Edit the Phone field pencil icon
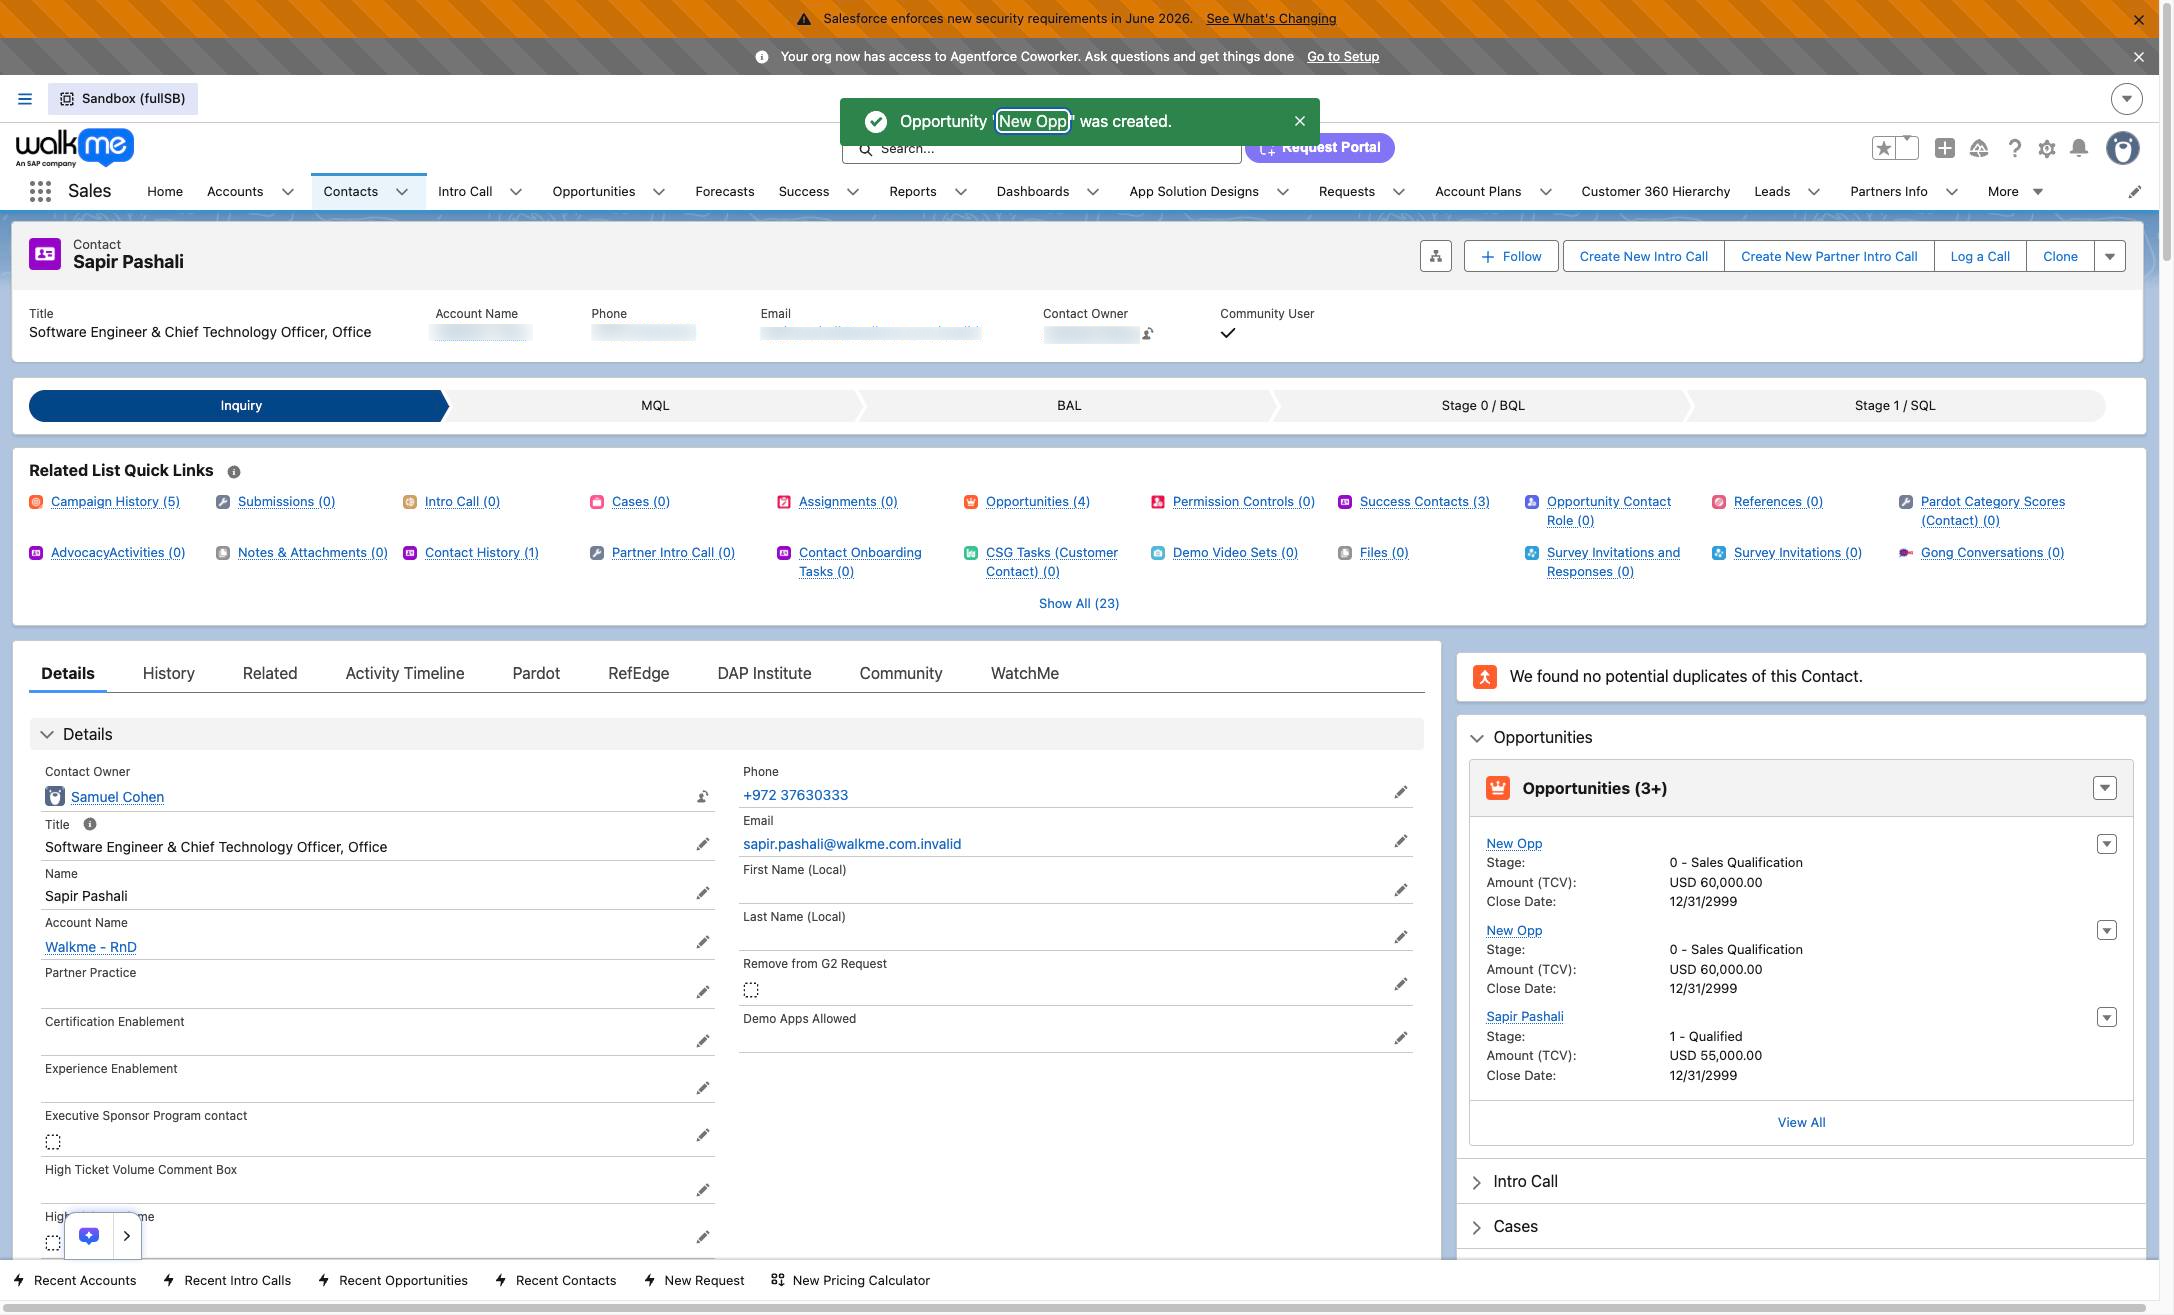Screen dimensions: 2174x1315 click(1401, 792)
